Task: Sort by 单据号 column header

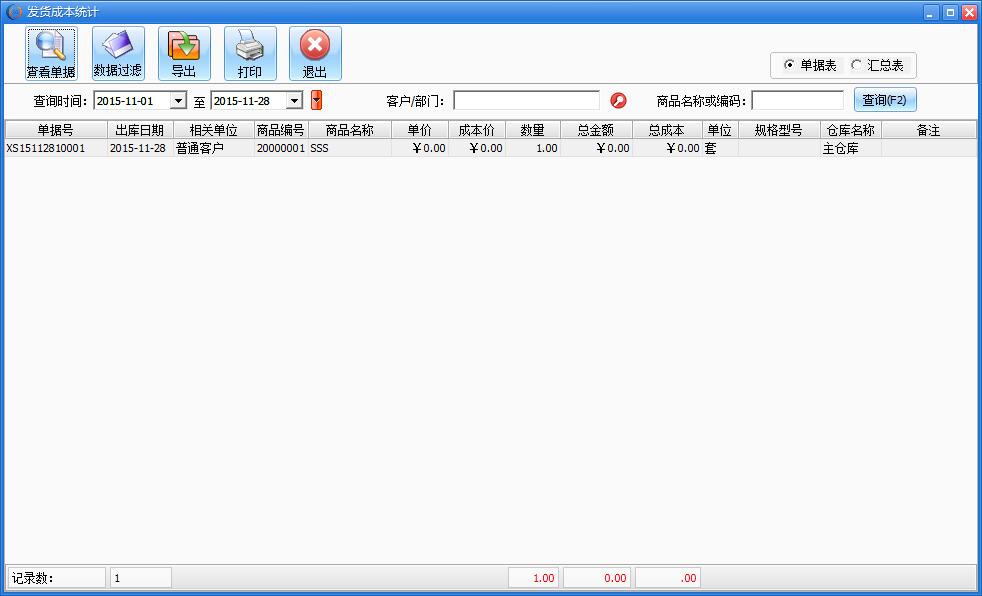Action: 56,130
